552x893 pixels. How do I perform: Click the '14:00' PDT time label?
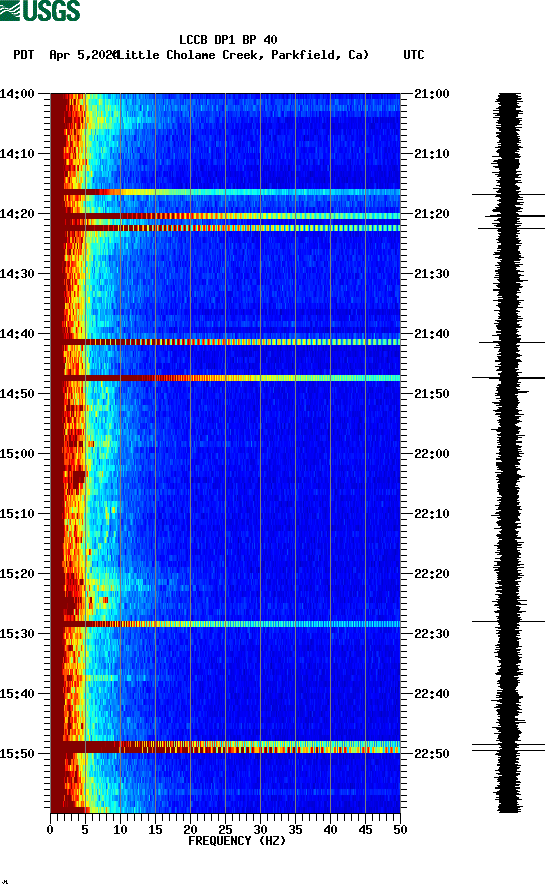[x=17, y=93]
